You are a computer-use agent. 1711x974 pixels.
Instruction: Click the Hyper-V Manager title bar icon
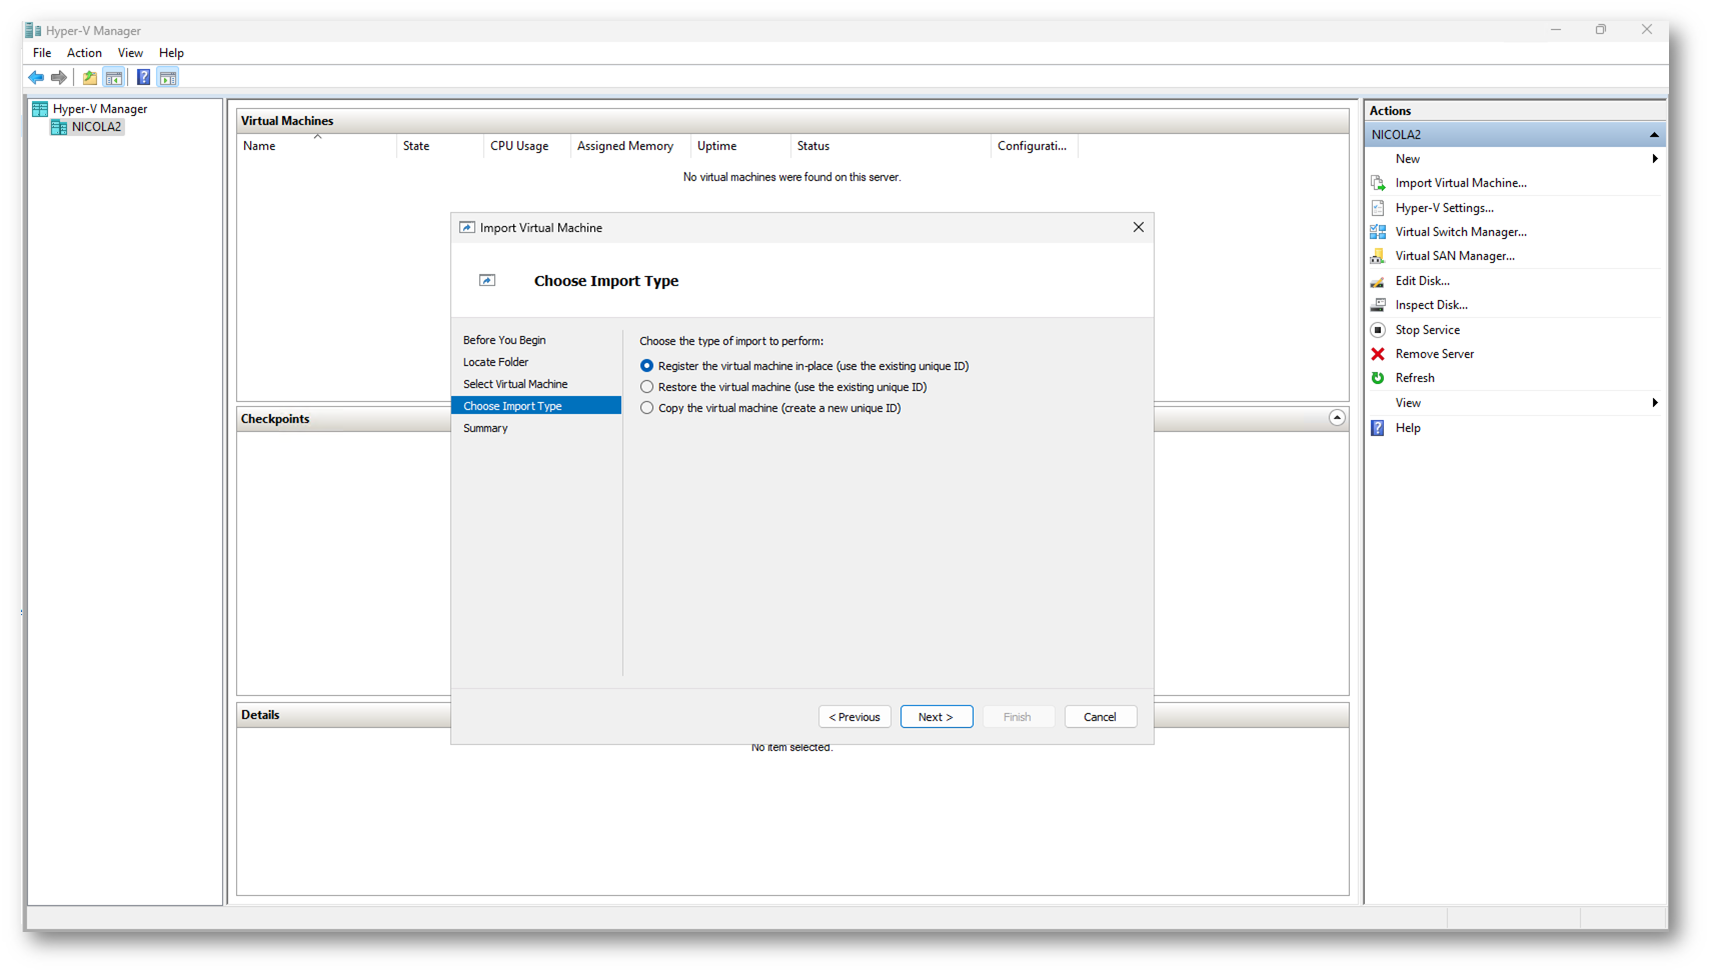[x=33, y=30]
